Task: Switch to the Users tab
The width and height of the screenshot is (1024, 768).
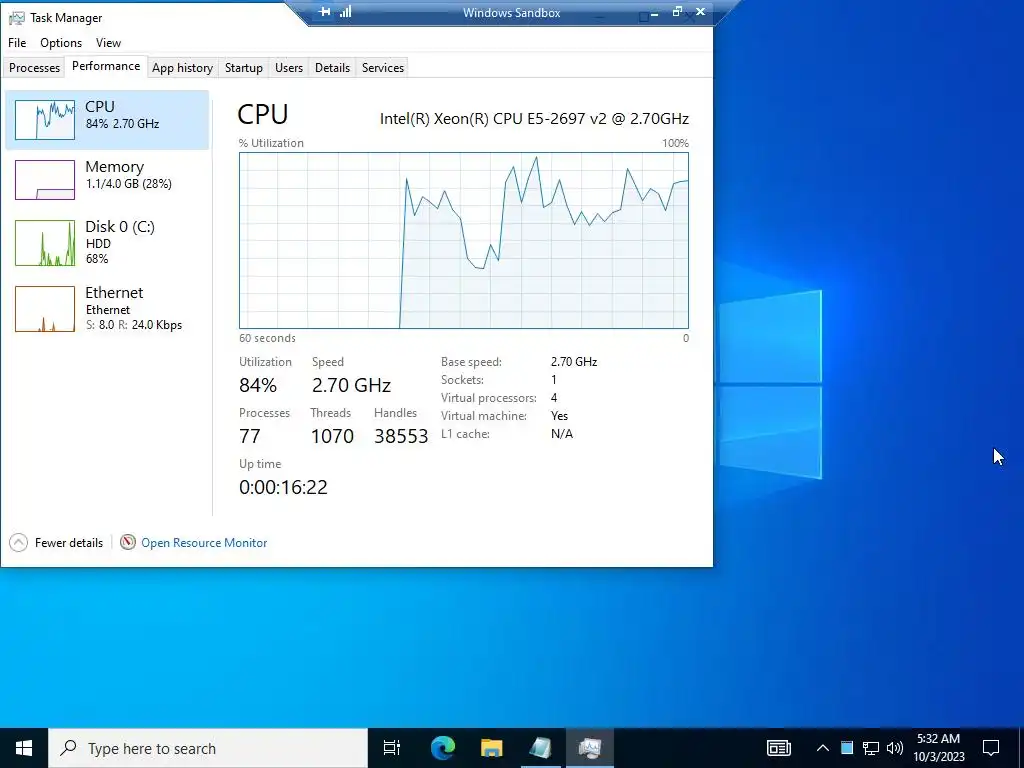Action: (x=289, y=68)
